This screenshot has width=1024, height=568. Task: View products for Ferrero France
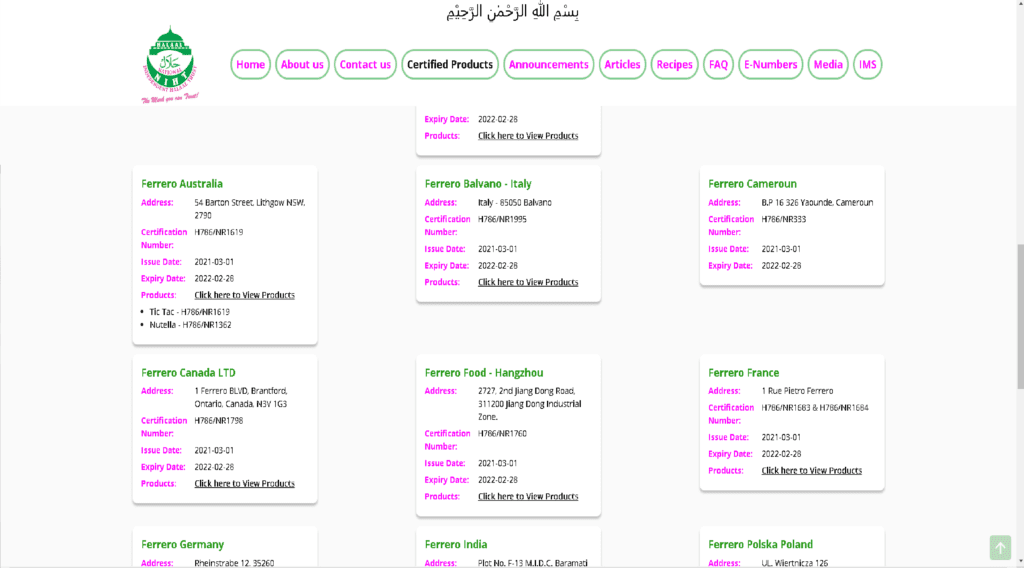point(811,471)
